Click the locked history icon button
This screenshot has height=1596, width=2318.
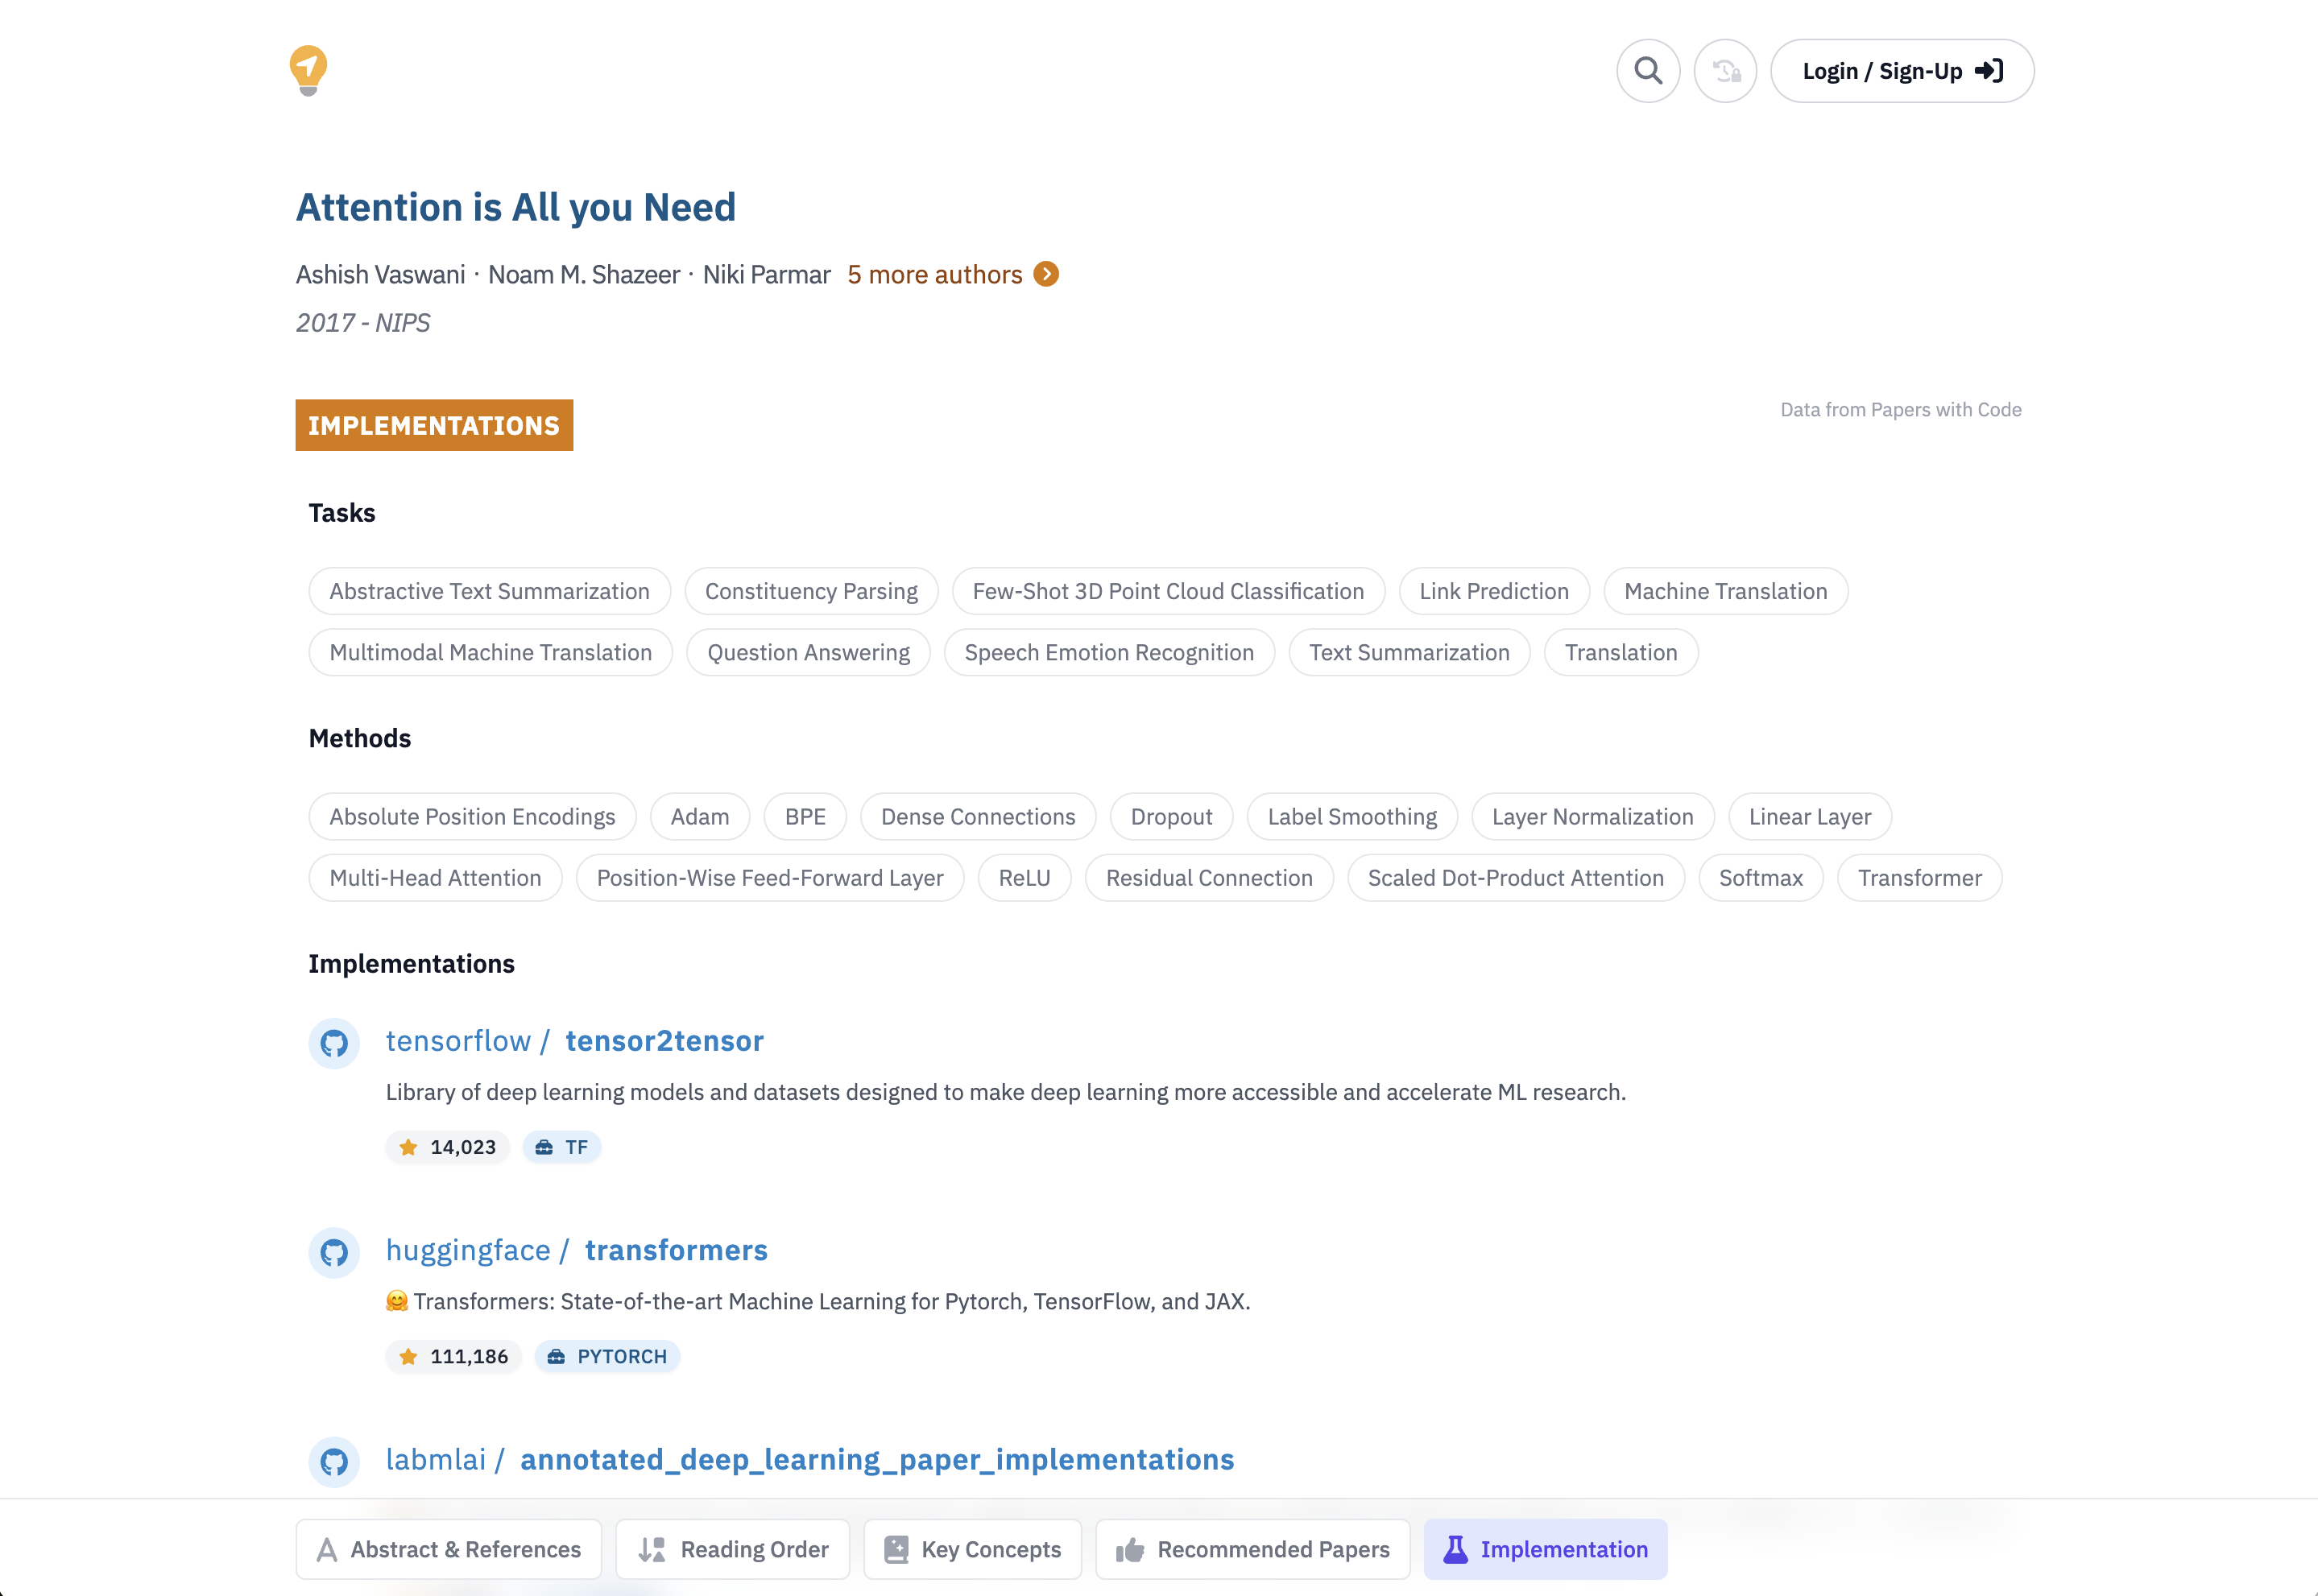pos(1725,71)
